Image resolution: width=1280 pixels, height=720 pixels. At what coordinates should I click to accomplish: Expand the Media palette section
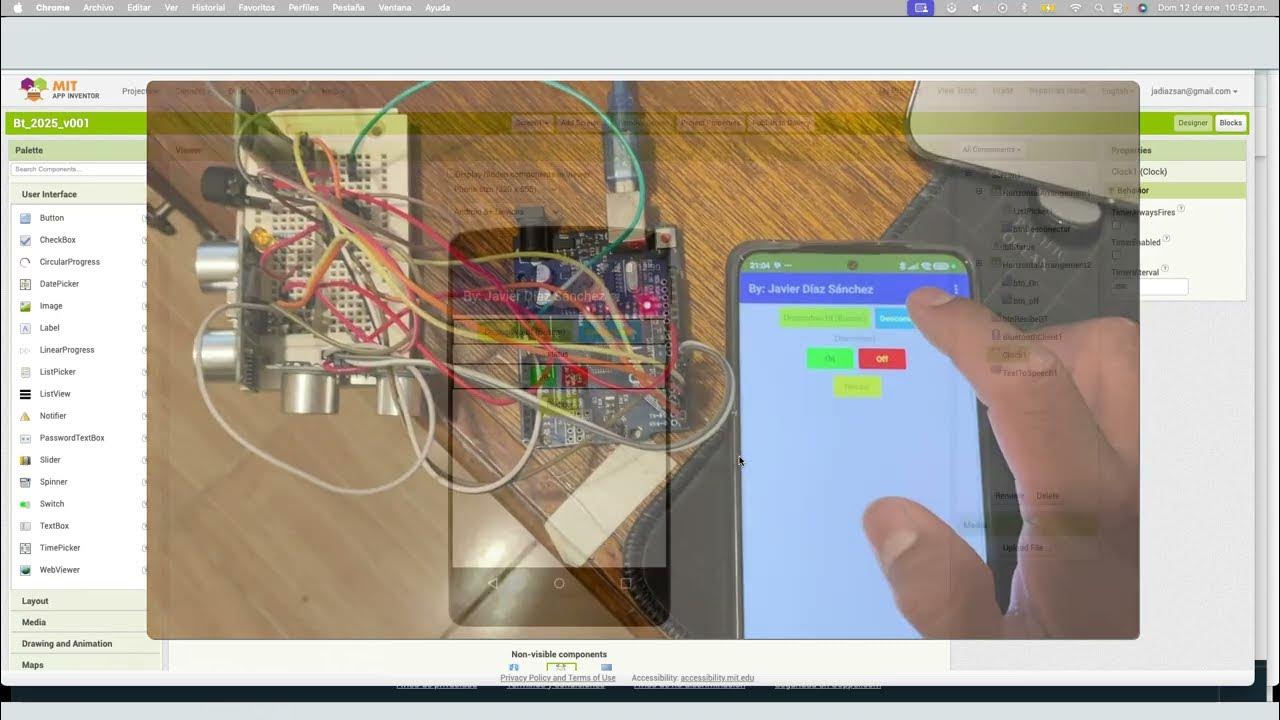[84, 622]
